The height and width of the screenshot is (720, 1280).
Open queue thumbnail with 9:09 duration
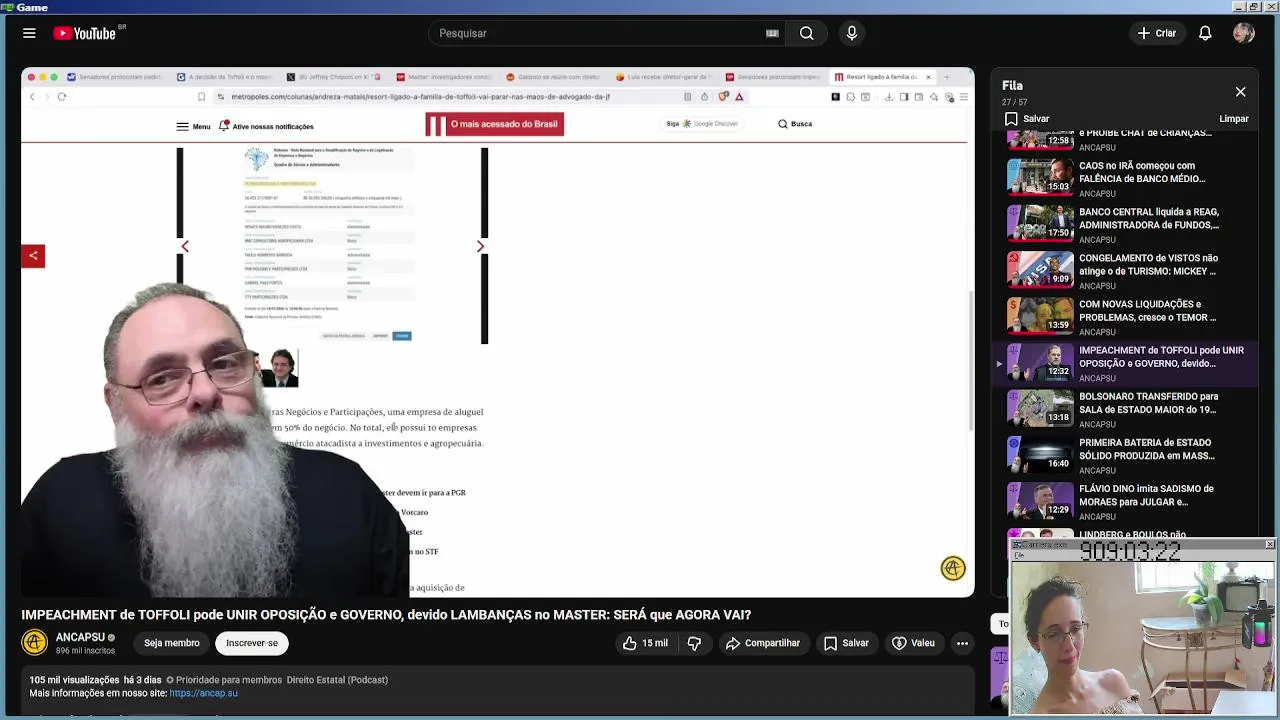(x=1040, y=269)
